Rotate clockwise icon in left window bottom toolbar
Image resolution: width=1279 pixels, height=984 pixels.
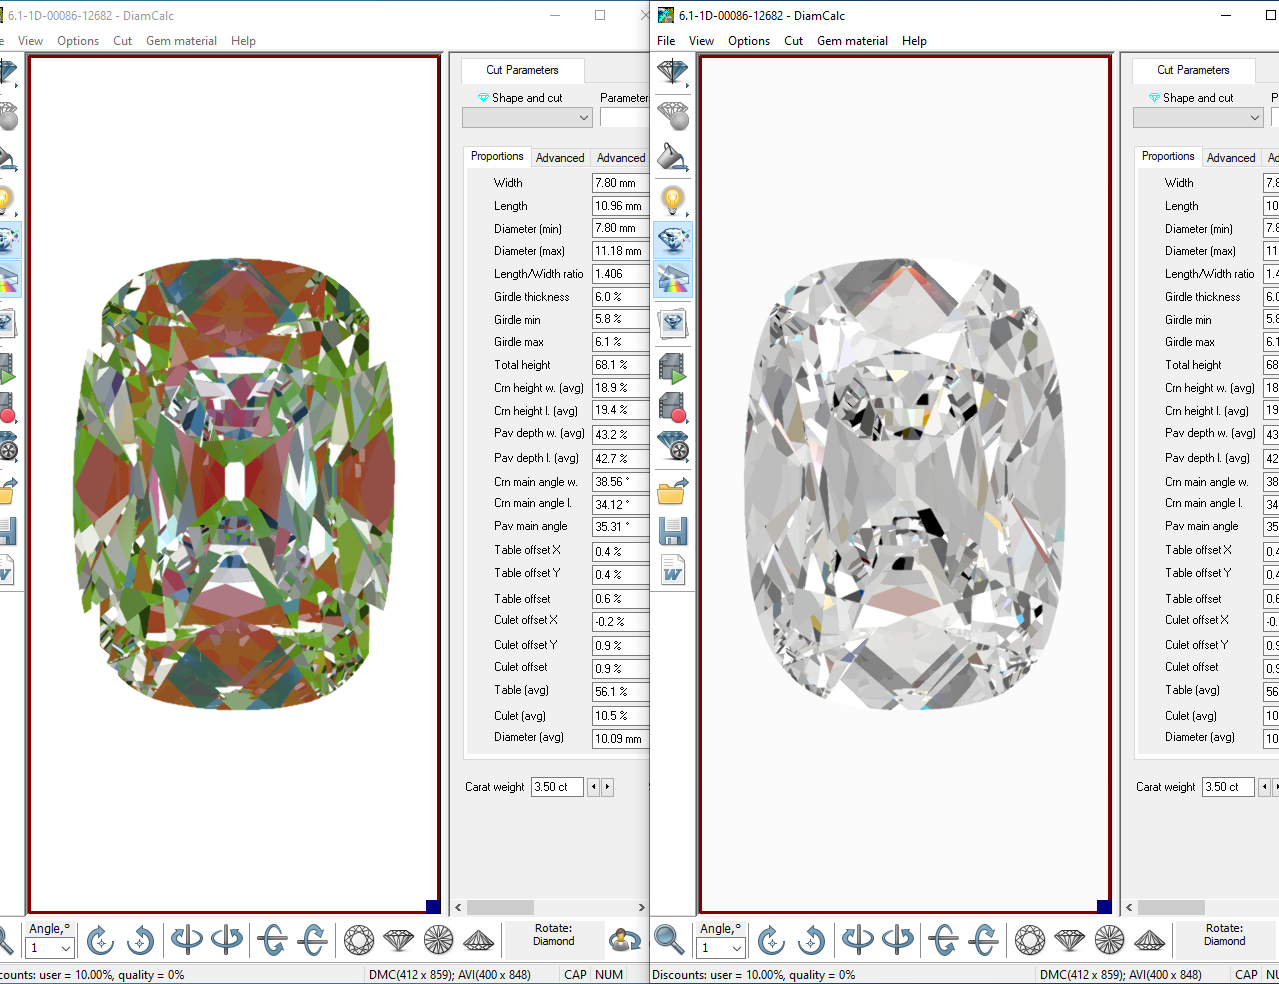coord(100,940)
